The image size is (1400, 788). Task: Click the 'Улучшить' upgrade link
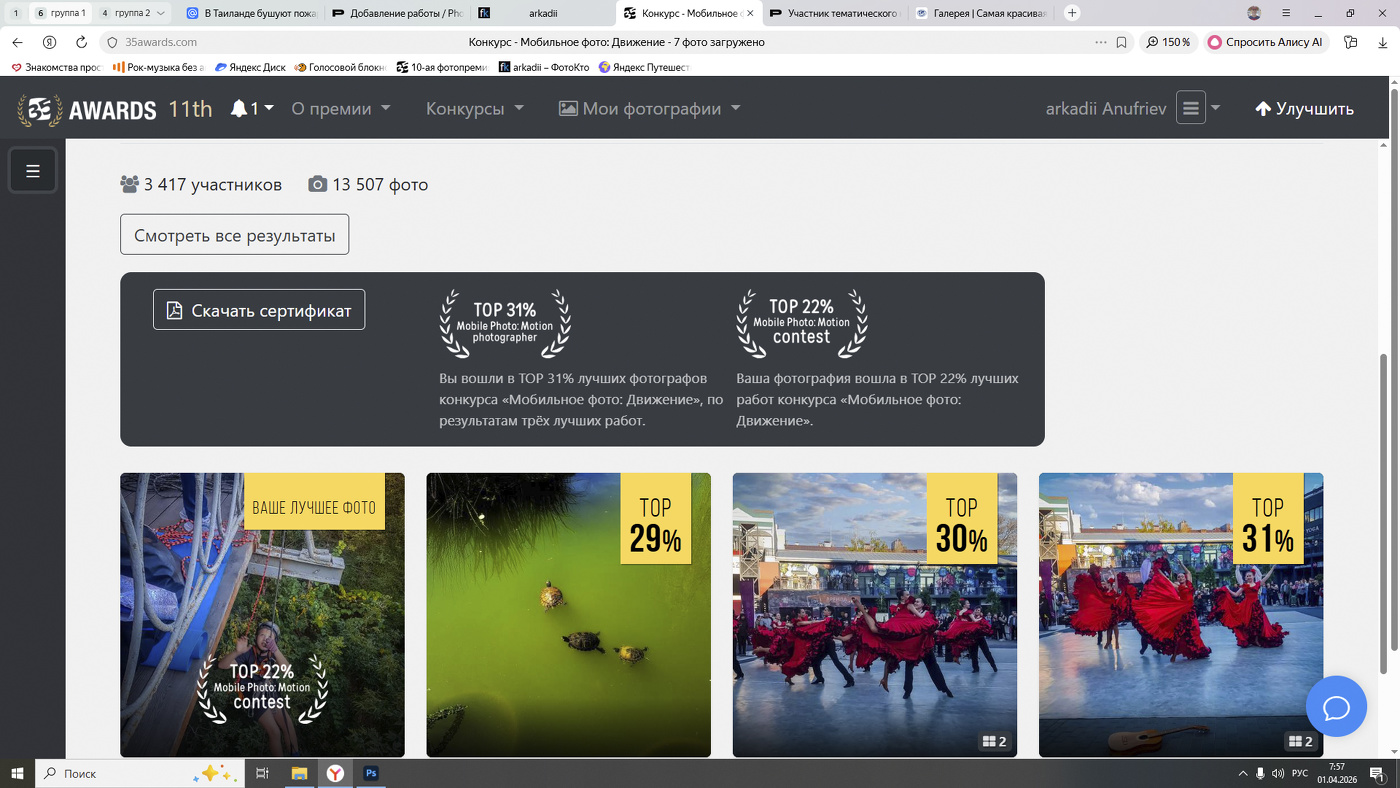tap(1304, 109)
